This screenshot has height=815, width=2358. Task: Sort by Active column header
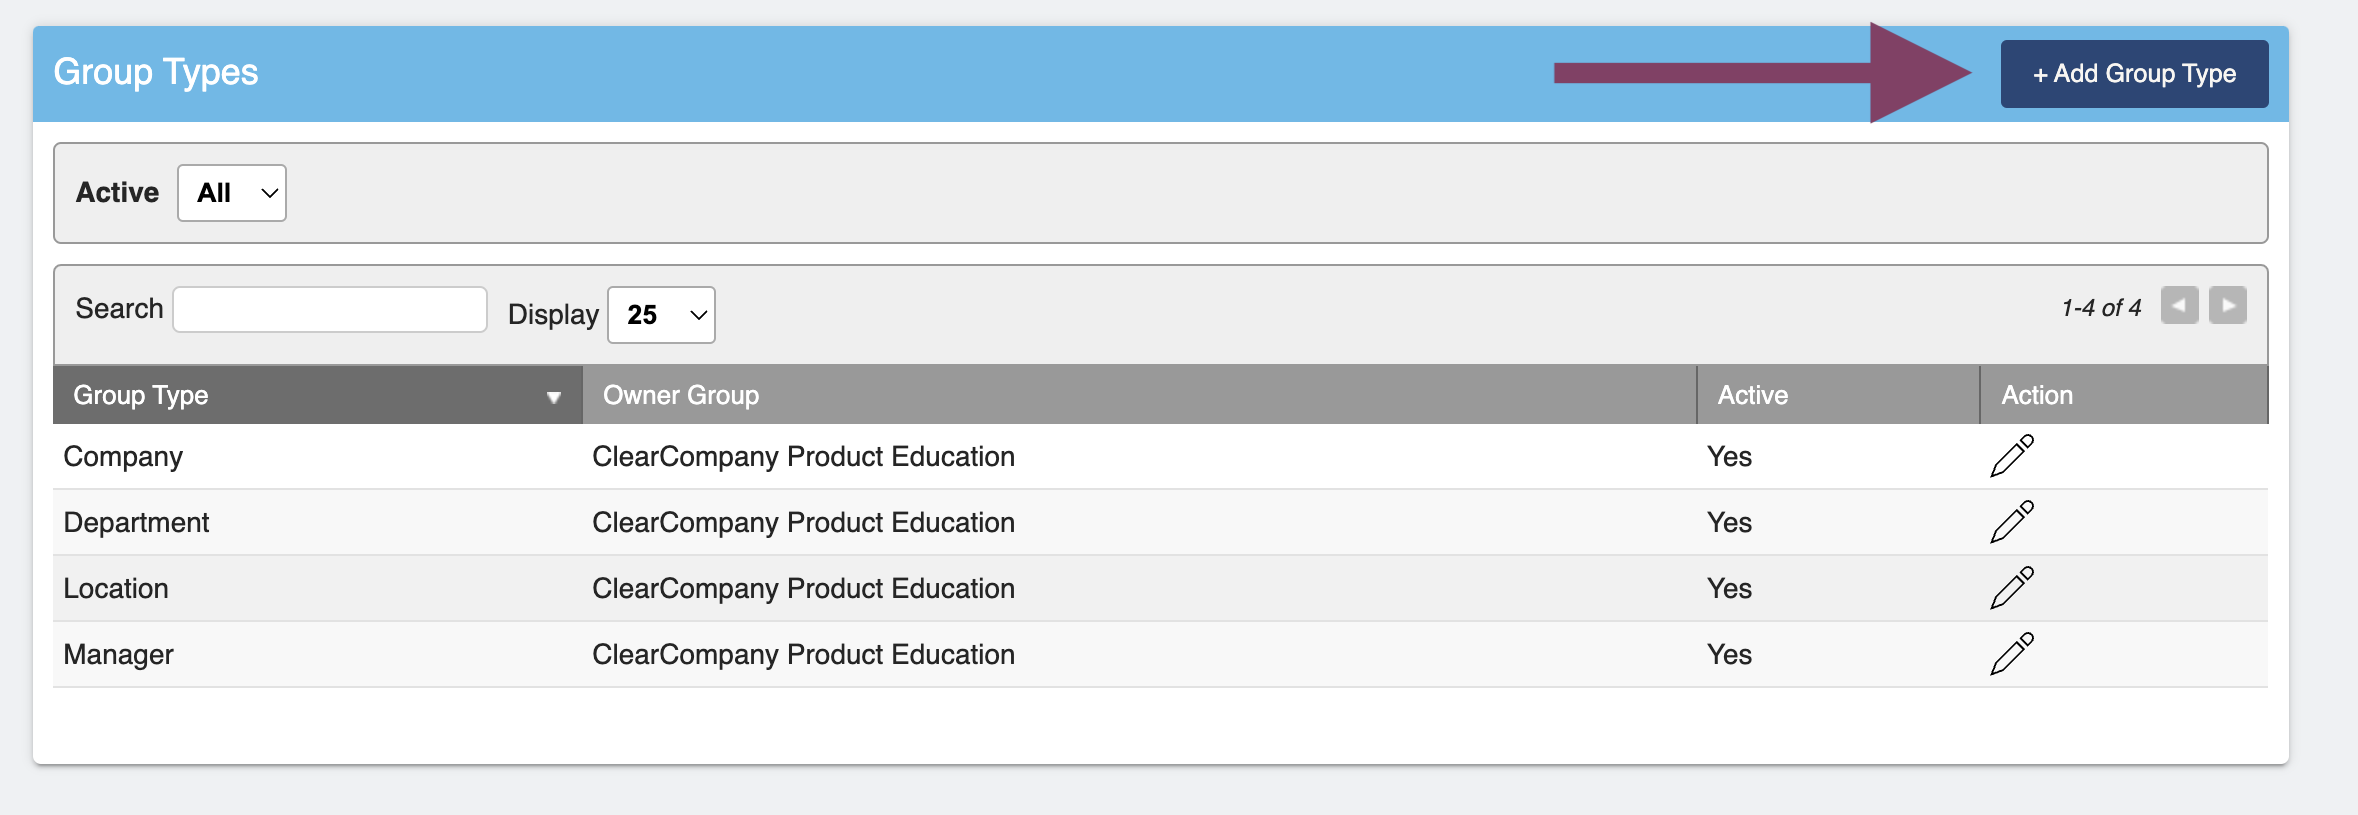[x=1752, y=395]
